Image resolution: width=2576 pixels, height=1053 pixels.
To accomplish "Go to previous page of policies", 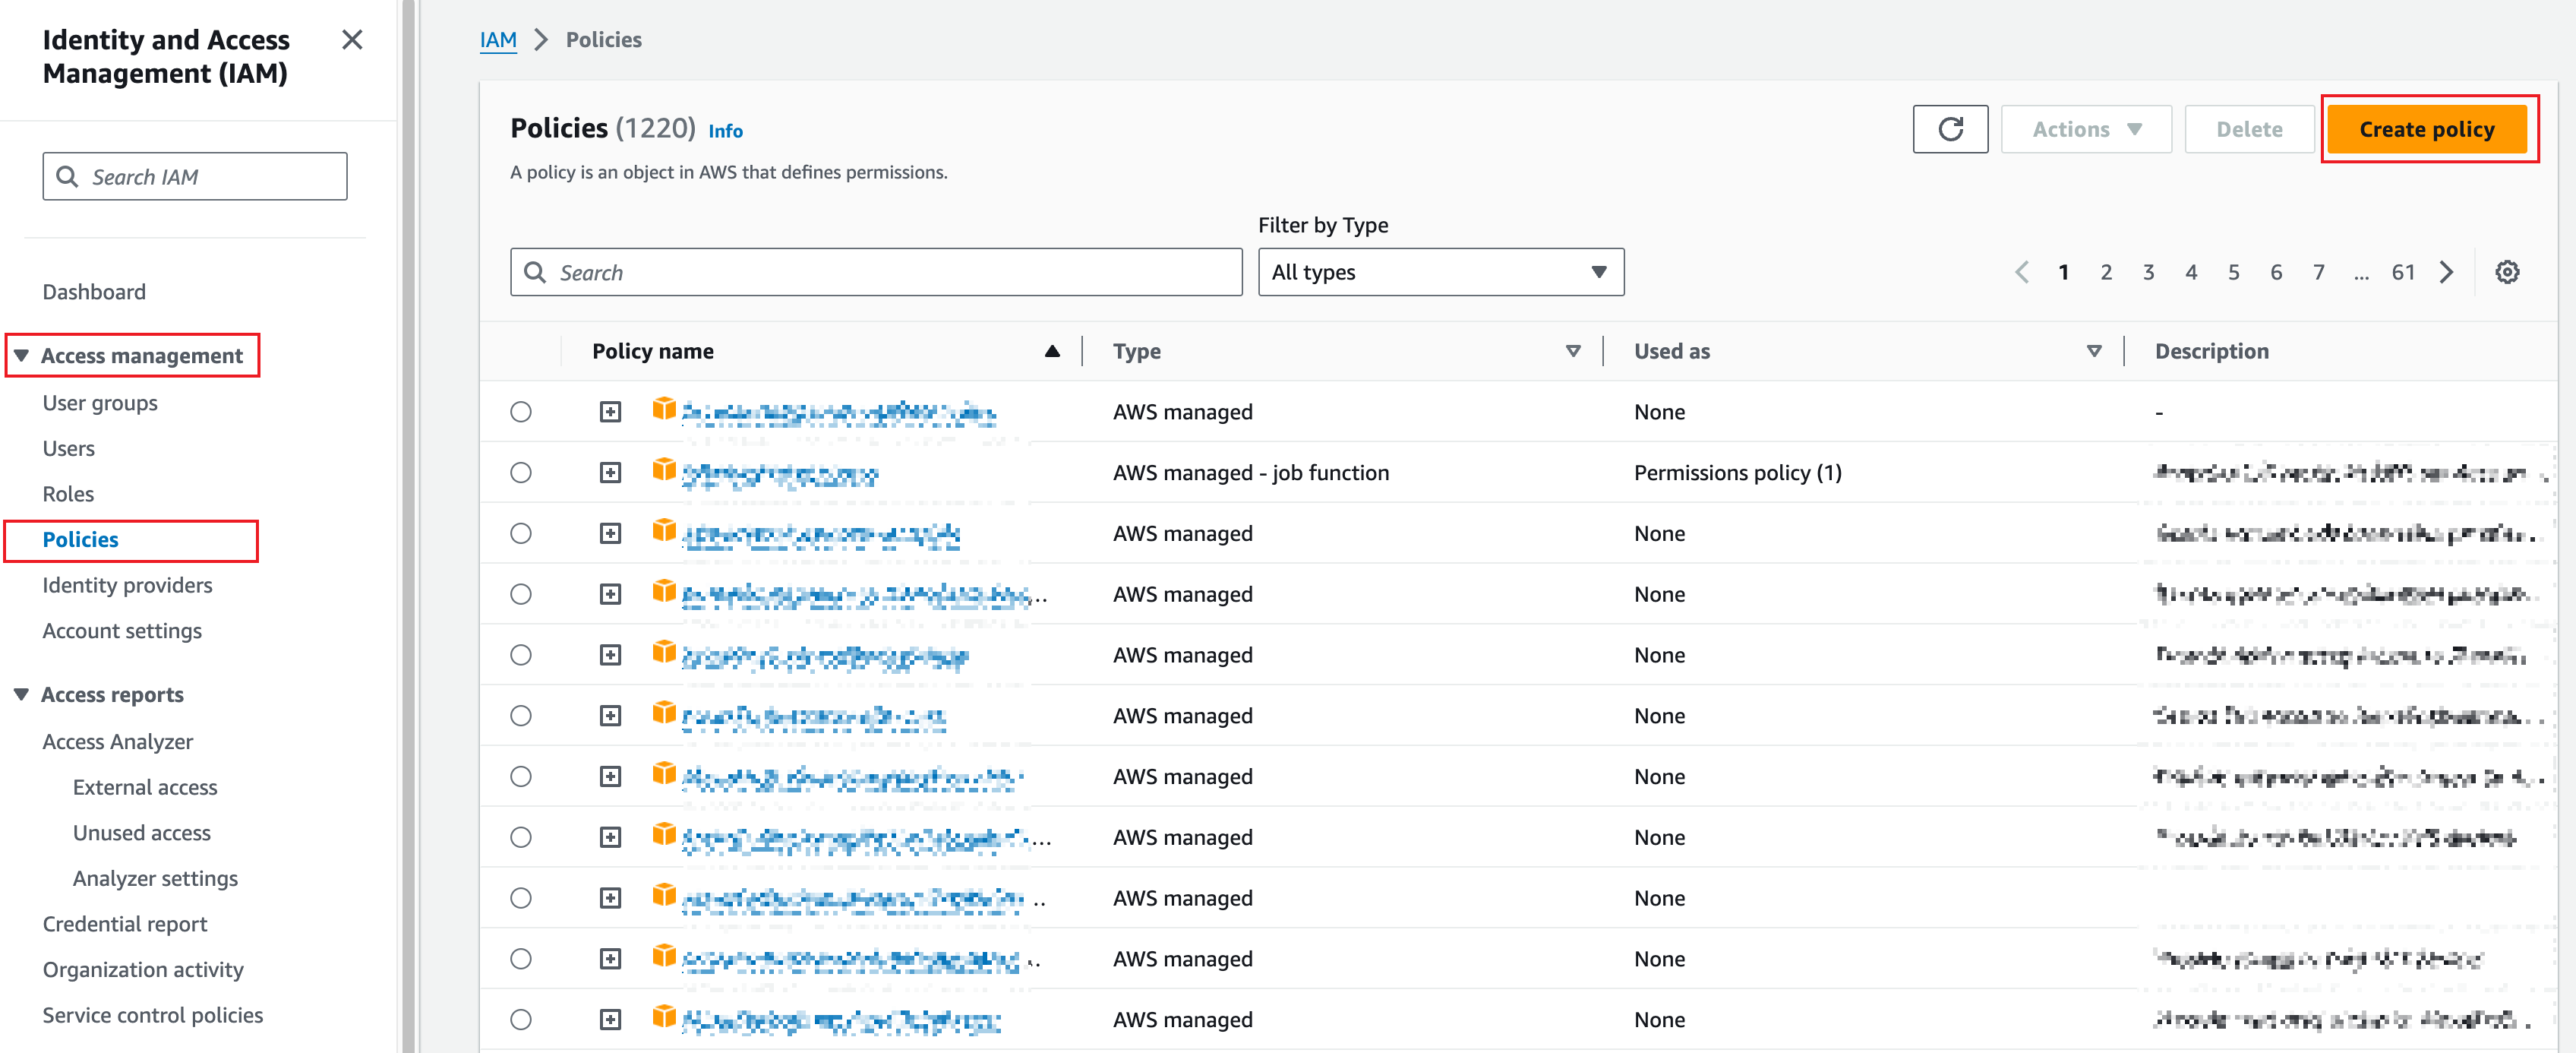I will pos(2021,272).
